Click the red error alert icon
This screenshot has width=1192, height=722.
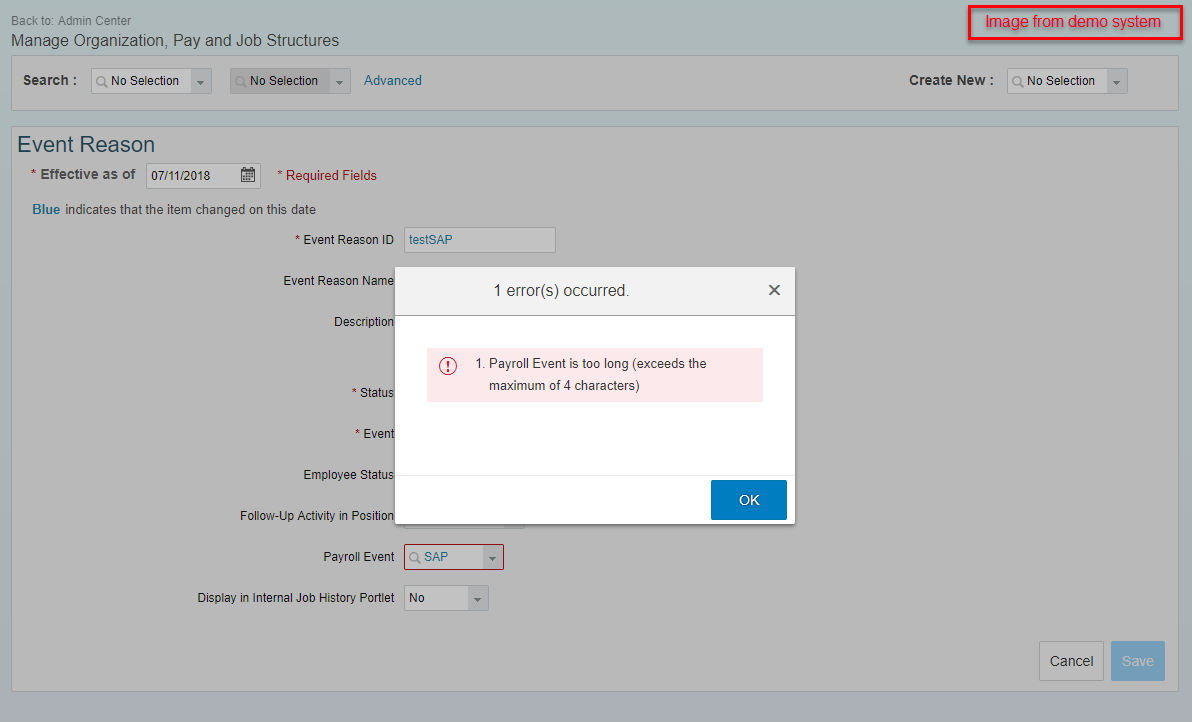click(448, 366)
